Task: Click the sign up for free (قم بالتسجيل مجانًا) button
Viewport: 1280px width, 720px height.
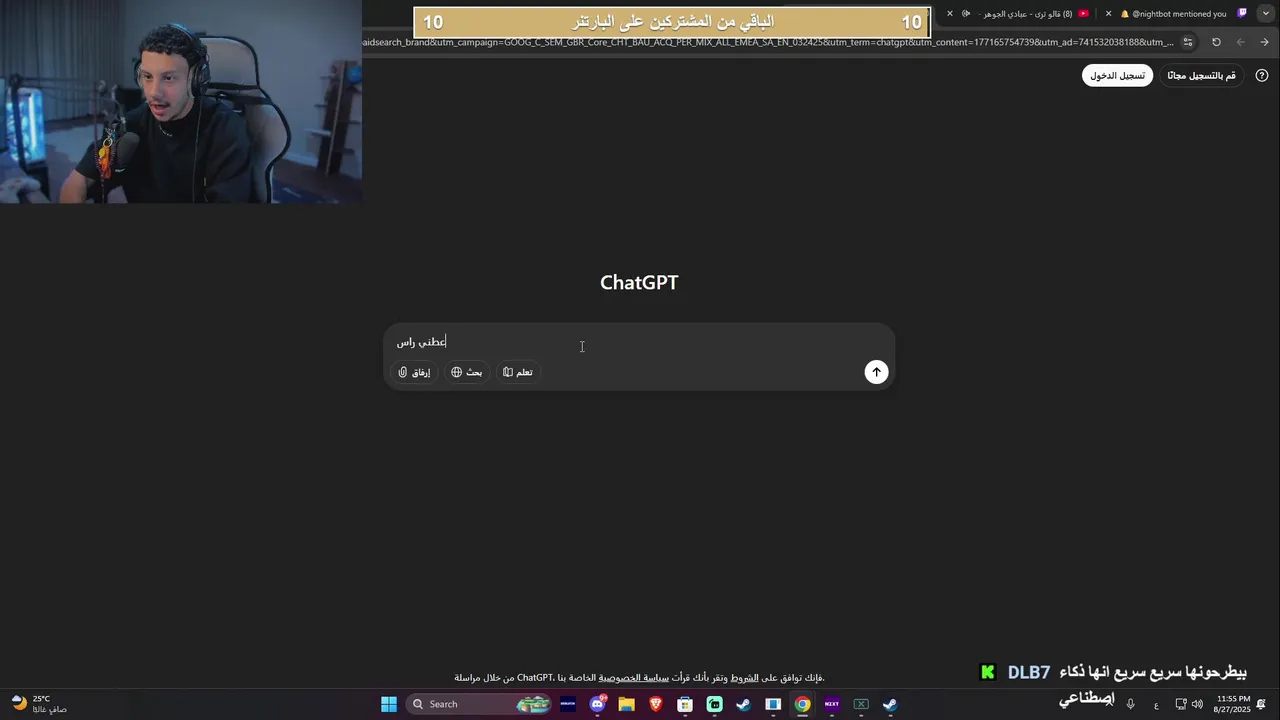Action: point(1201,76)
